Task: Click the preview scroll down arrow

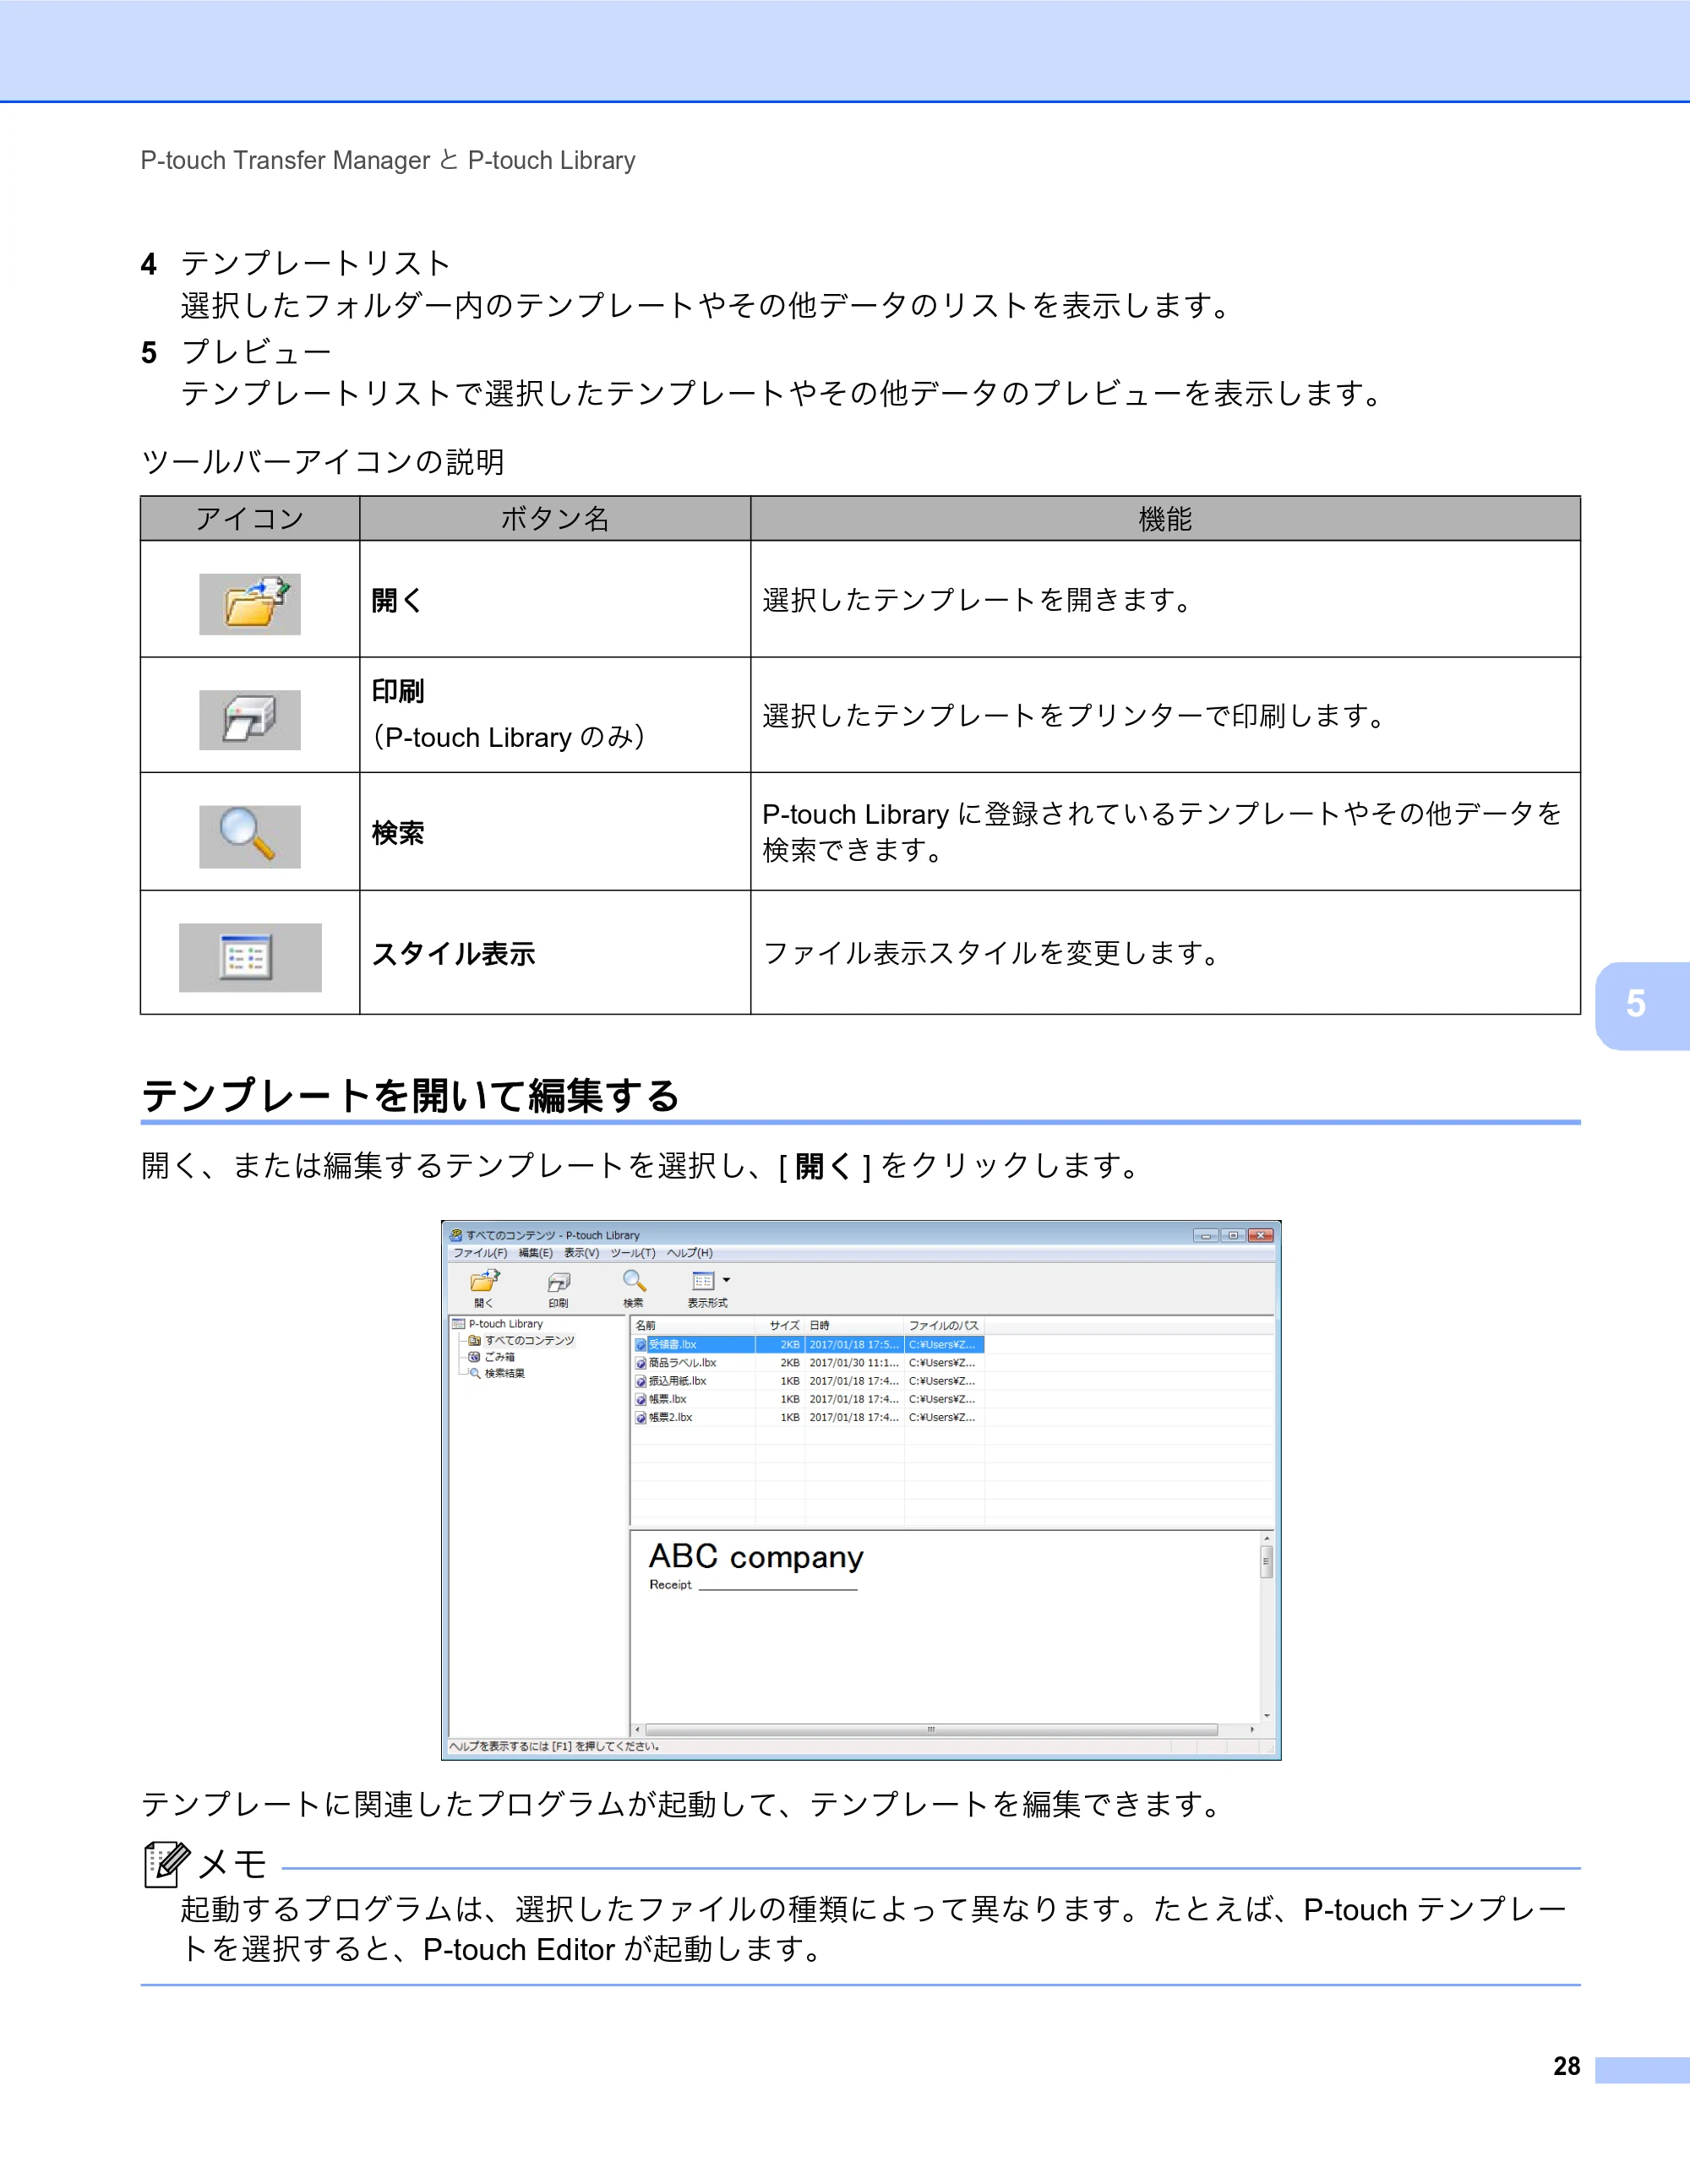Action: pos(1266,1715)
